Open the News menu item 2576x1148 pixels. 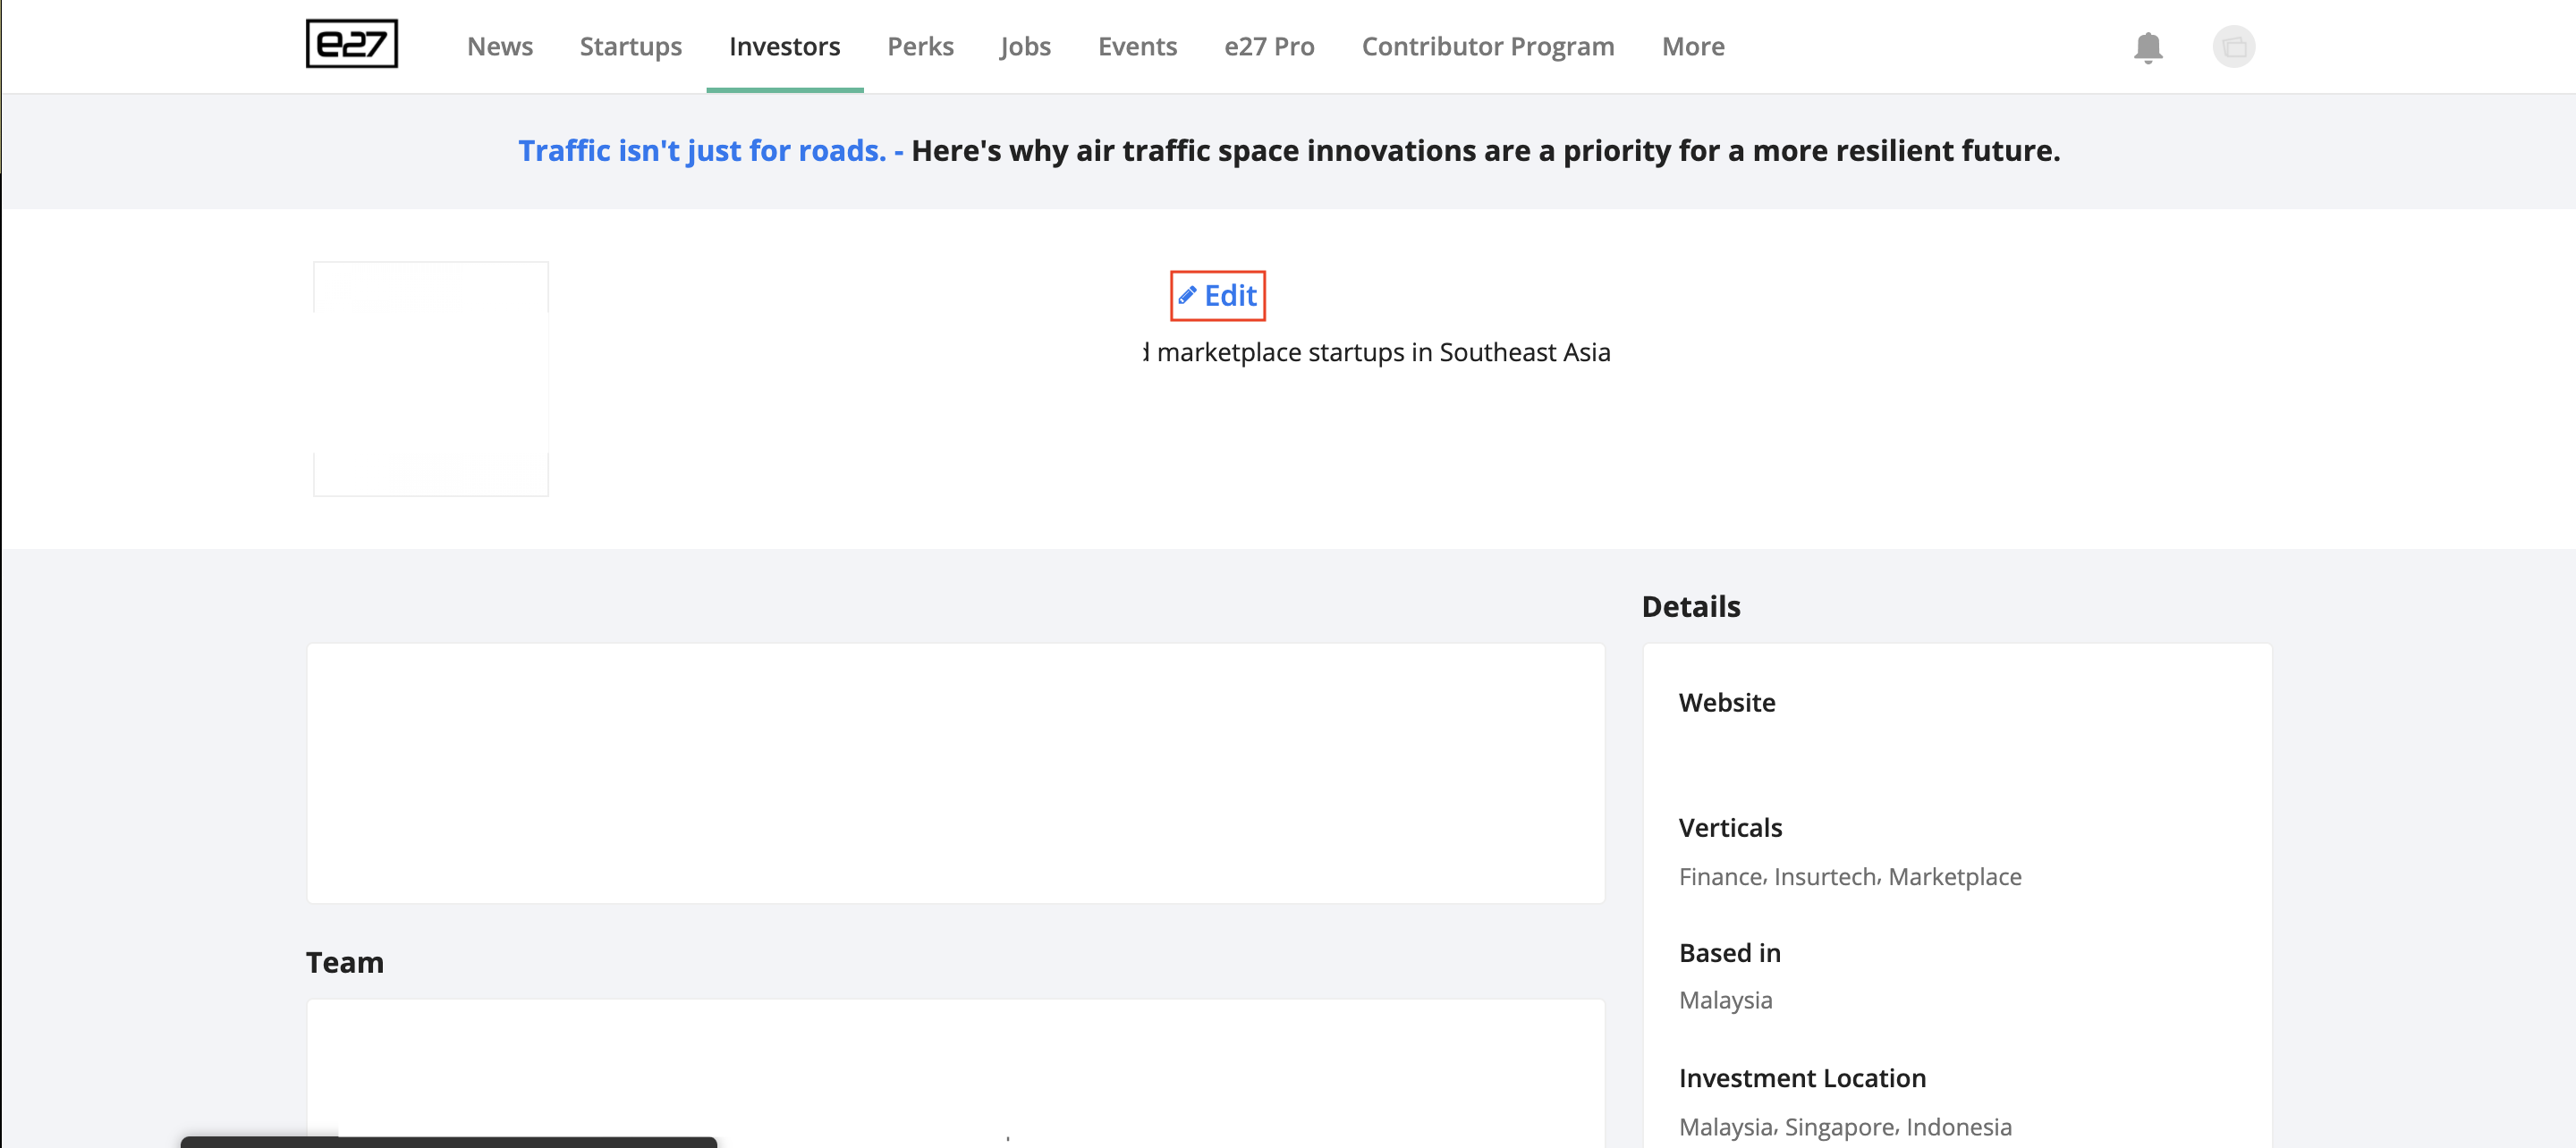click(x=499, y=47)
